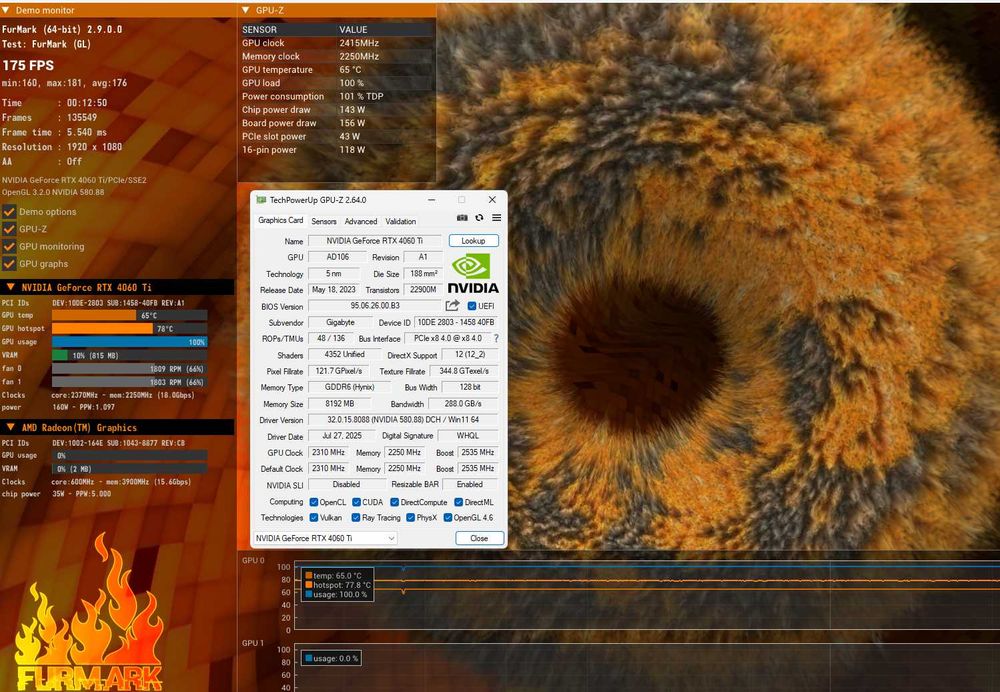The height and width of the screenshot is (692, 1000).
Task: Click the Bus Interface question mark
Action: 496,339
